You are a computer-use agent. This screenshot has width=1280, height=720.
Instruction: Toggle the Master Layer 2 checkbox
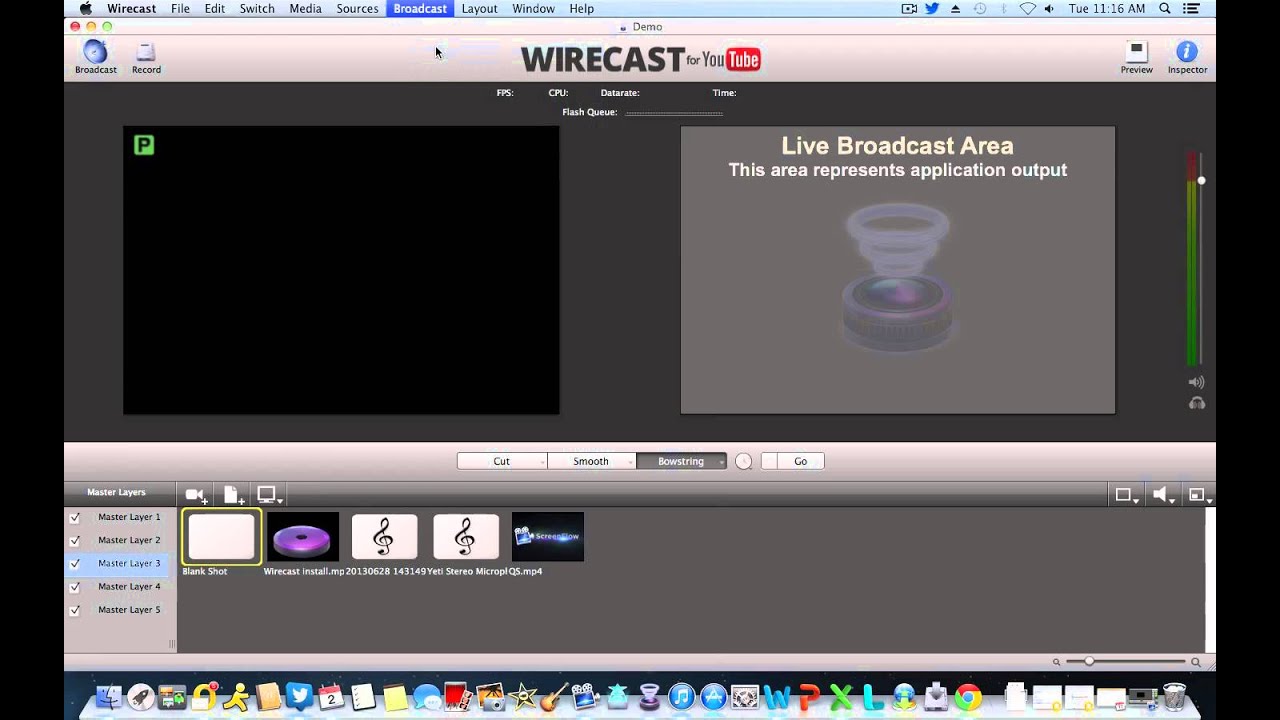click(x=74, y=541)
